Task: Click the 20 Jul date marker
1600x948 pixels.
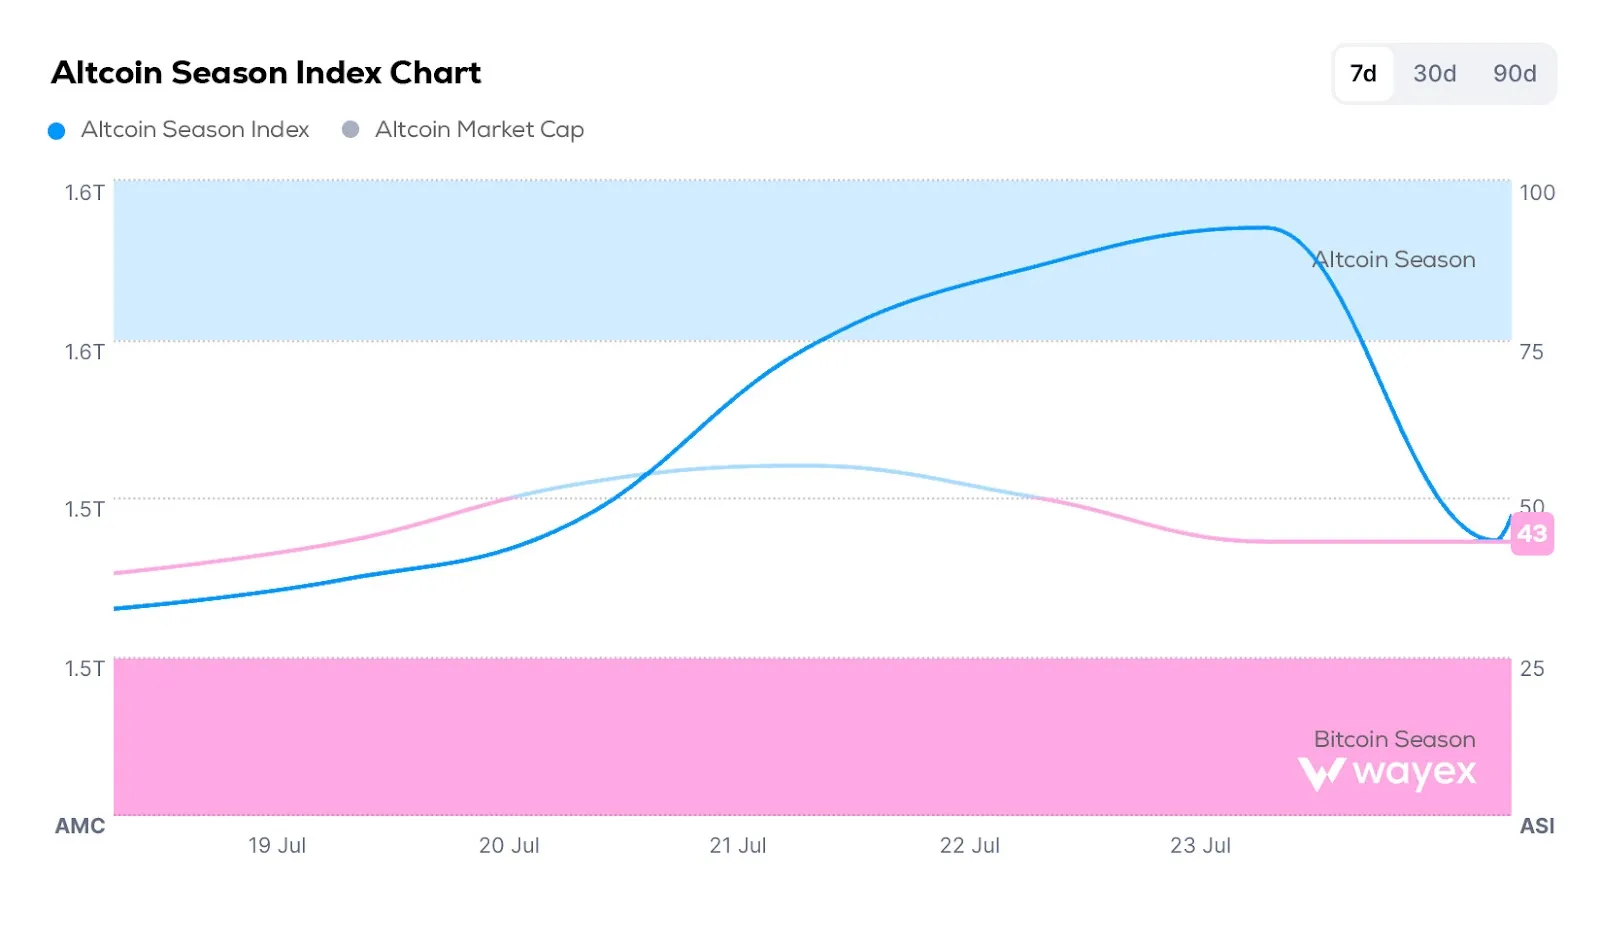Action: (509, 845)
